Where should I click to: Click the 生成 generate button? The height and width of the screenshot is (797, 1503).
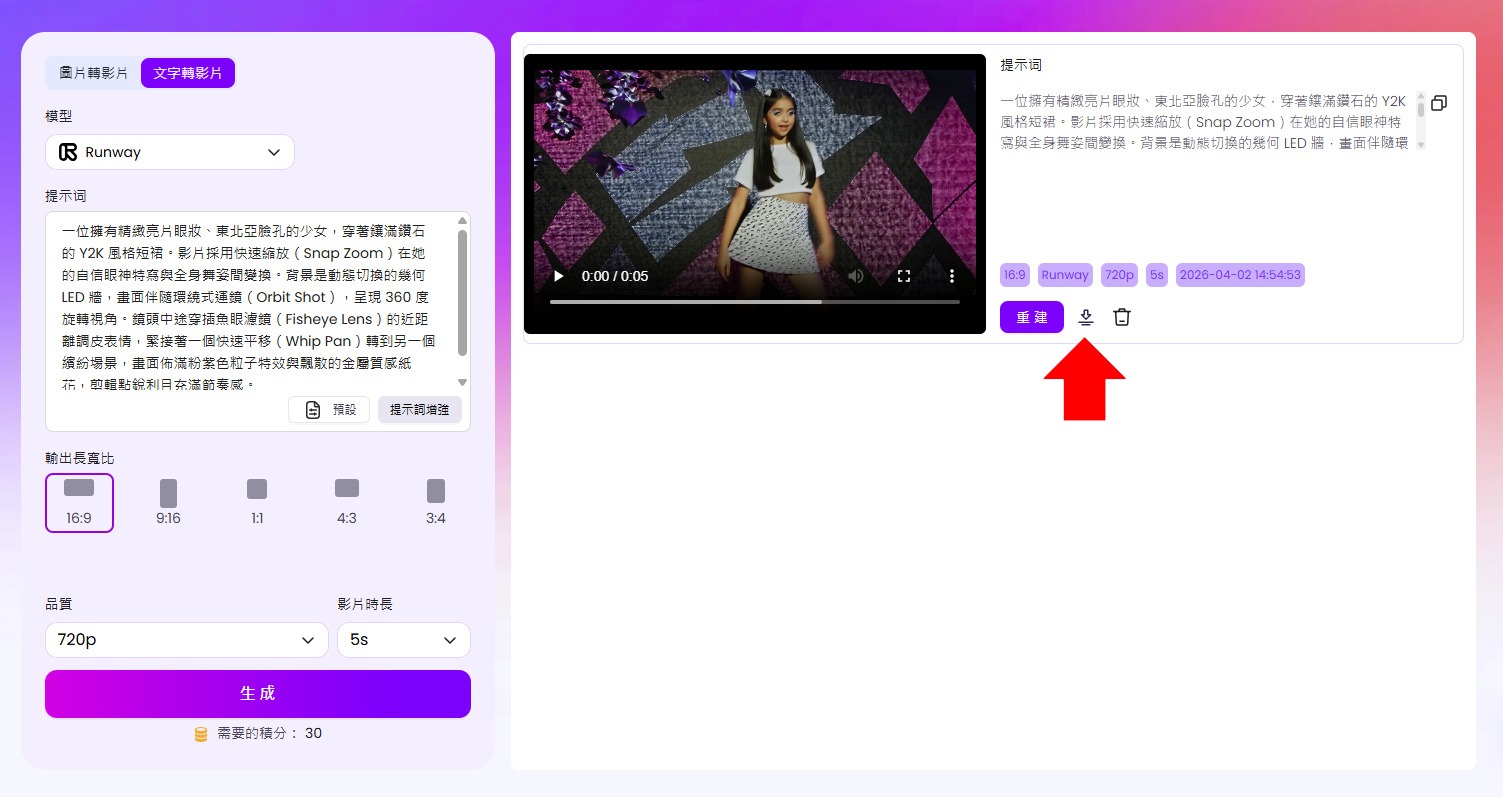pos(257,693)
